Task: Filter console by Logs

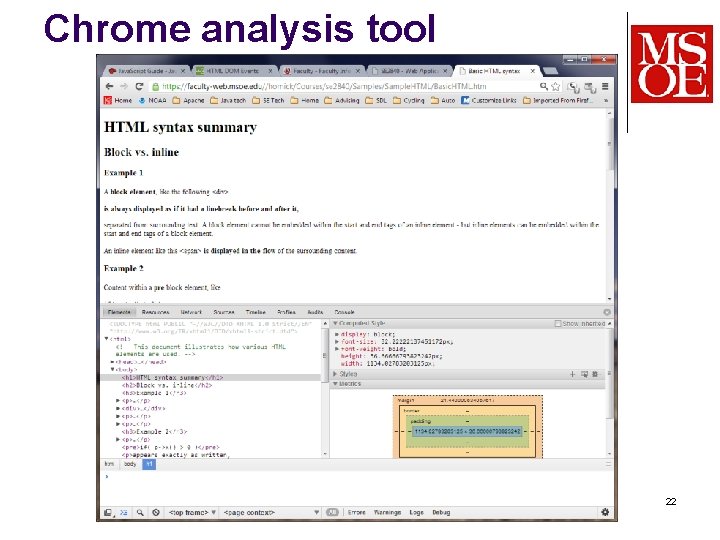Action: point(416,512)
